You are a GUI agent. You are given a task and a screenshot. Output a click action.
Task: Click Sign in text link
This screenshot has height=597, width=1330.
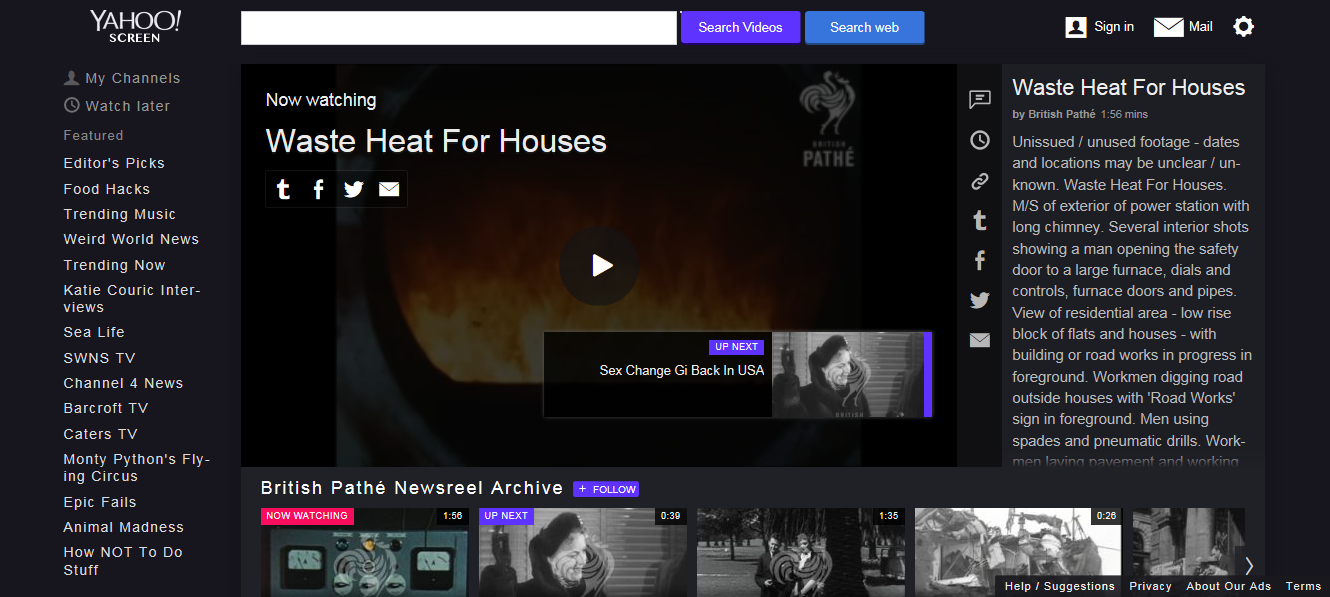1114,27
